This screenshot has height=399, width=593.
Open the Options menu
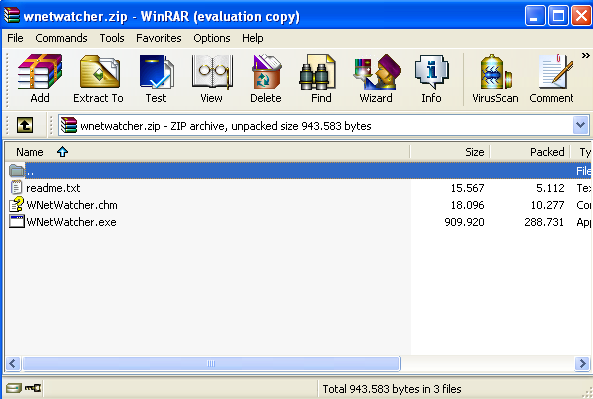point(212,38)
